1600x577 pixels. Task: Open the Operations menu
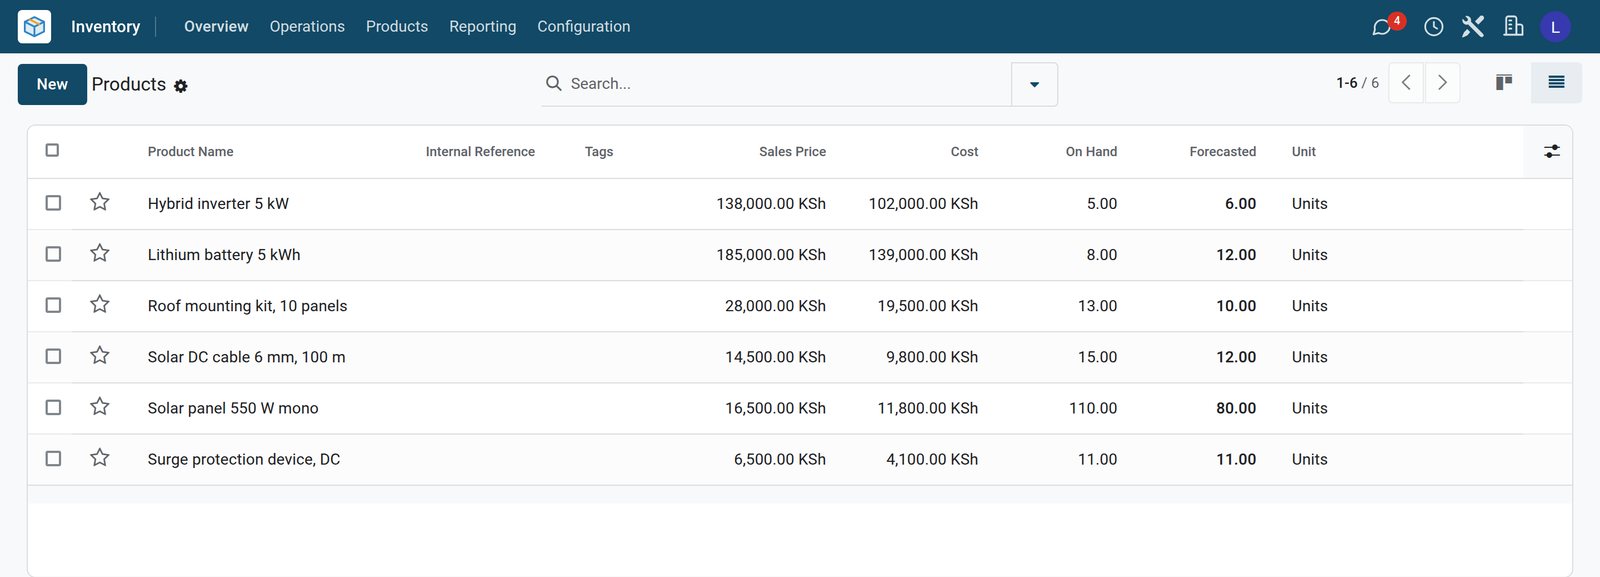tap(307, 27)
